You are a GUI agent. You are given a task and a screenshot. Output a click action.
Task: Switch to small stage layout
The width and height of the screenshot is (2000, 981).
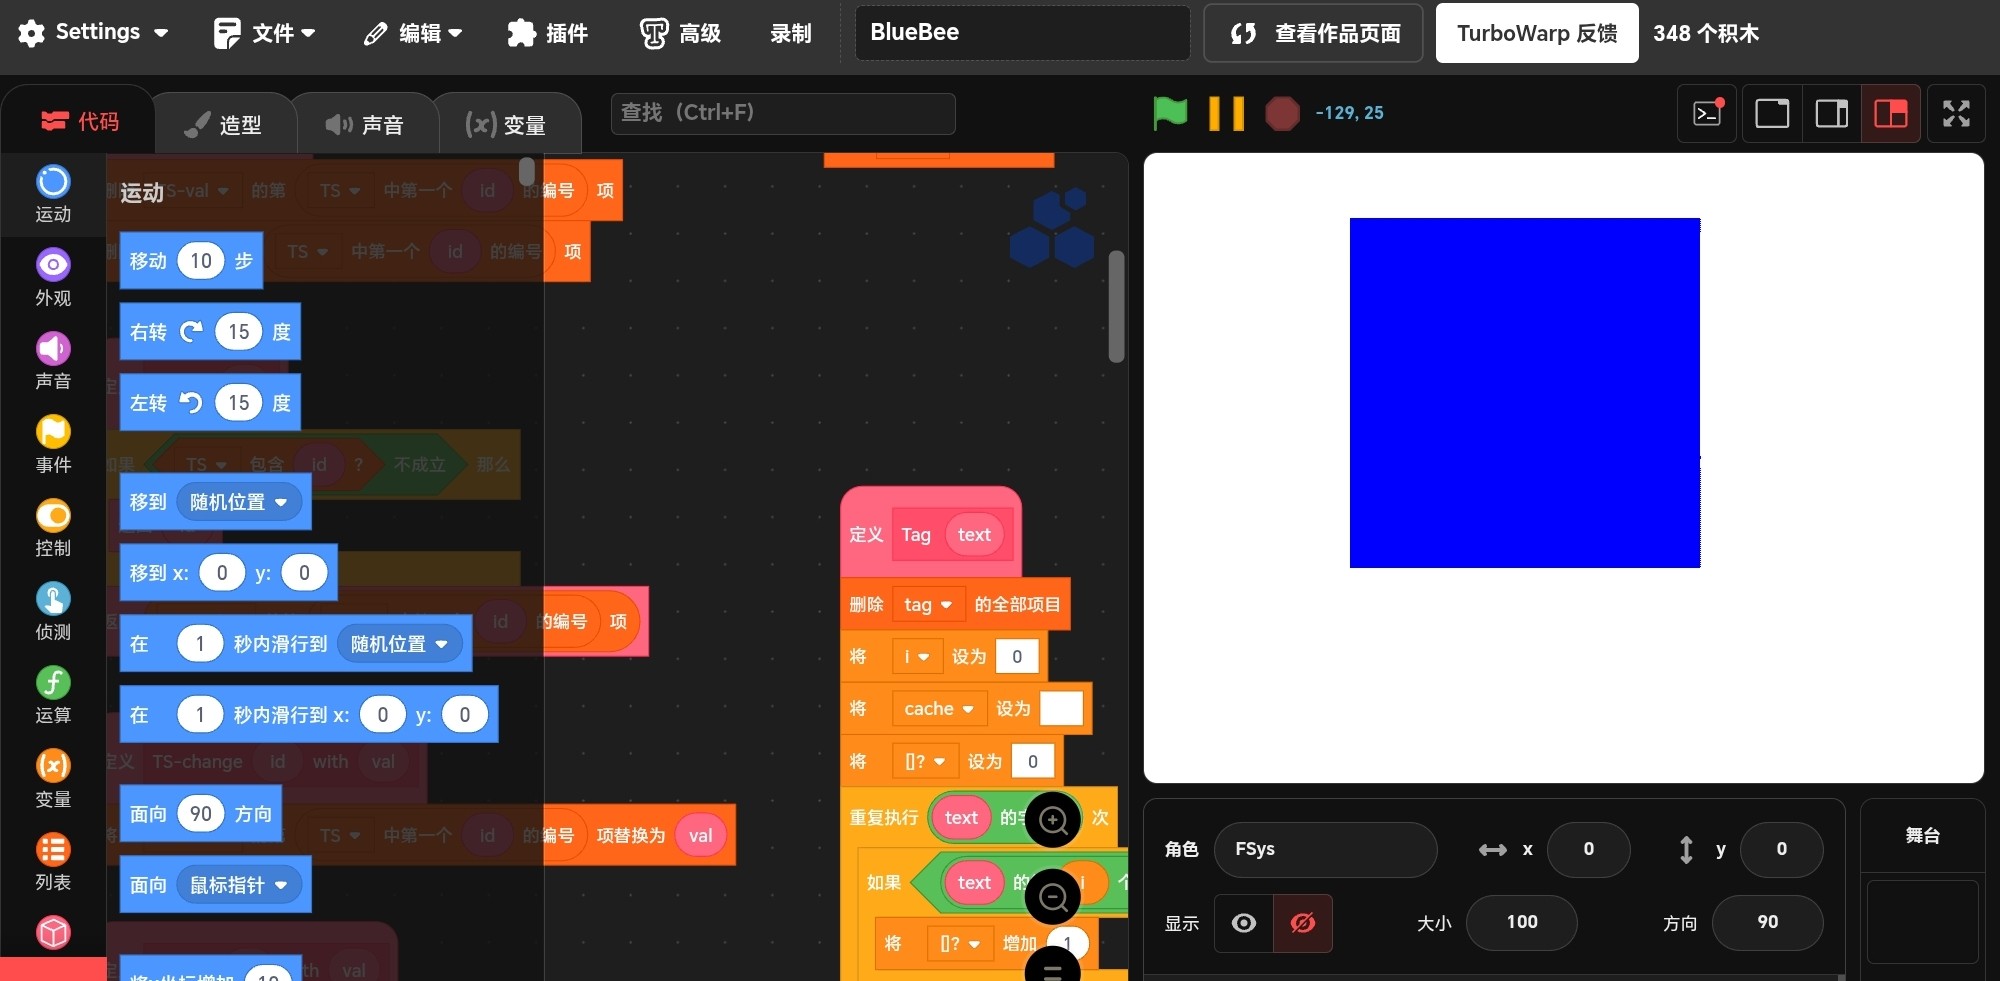[1772, 114]
